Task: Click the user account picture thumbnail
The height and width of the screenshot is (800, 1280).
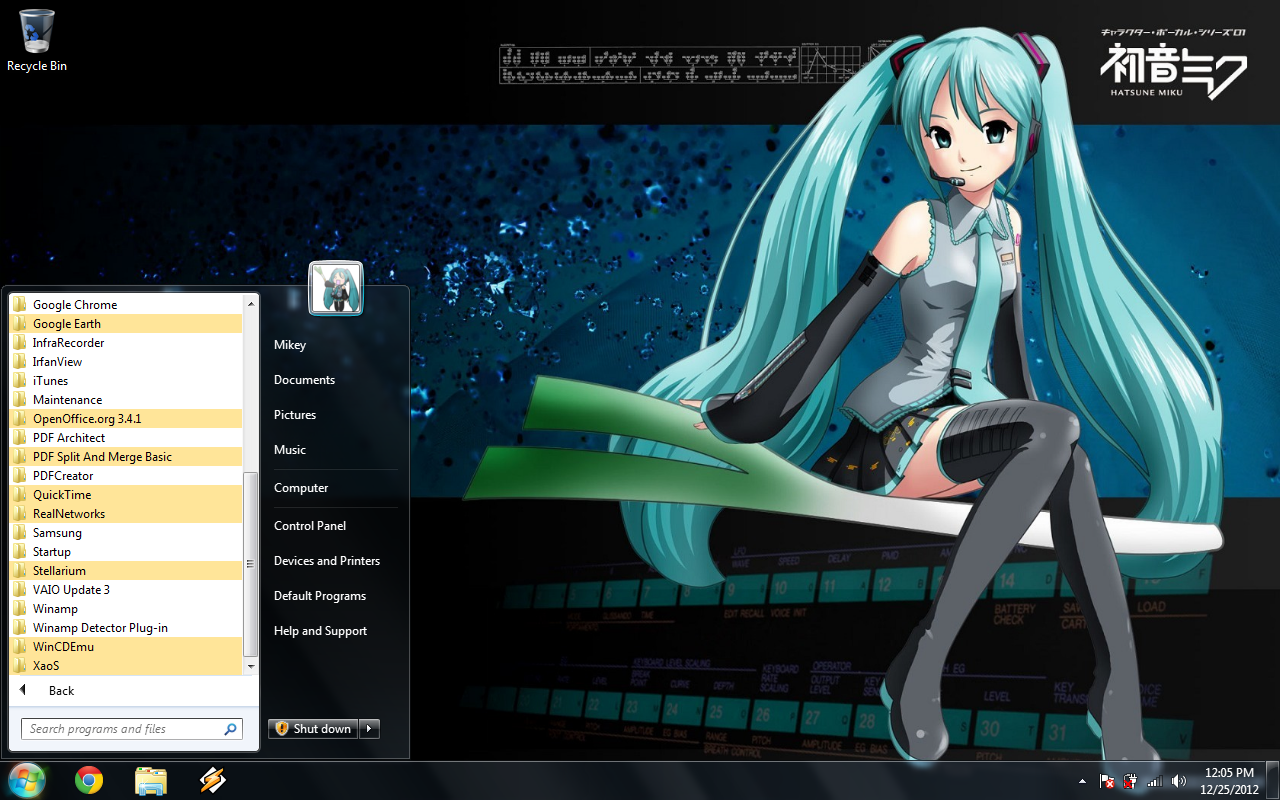Action: pos(336,288)
